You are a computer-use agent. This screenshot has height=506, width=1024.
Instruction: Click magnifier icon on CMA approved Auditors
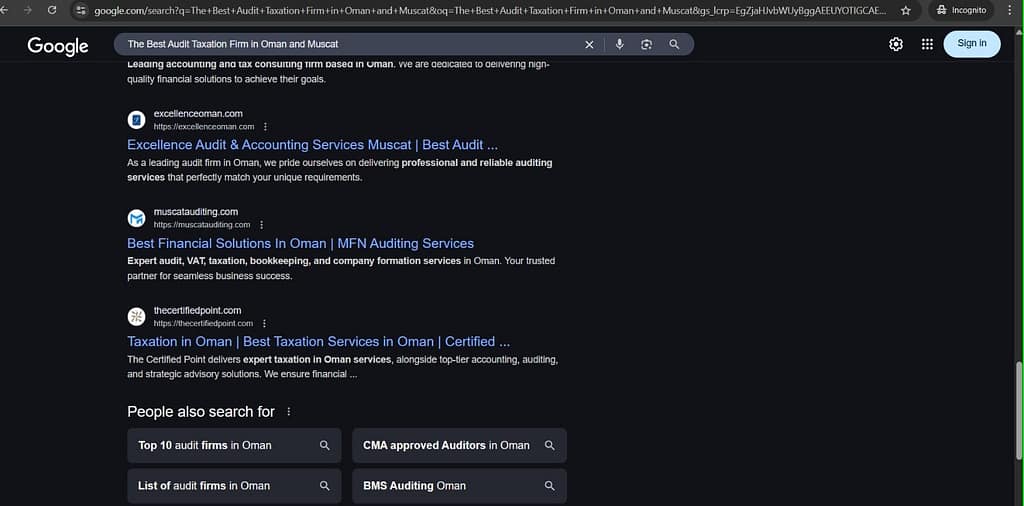(550, 445)
